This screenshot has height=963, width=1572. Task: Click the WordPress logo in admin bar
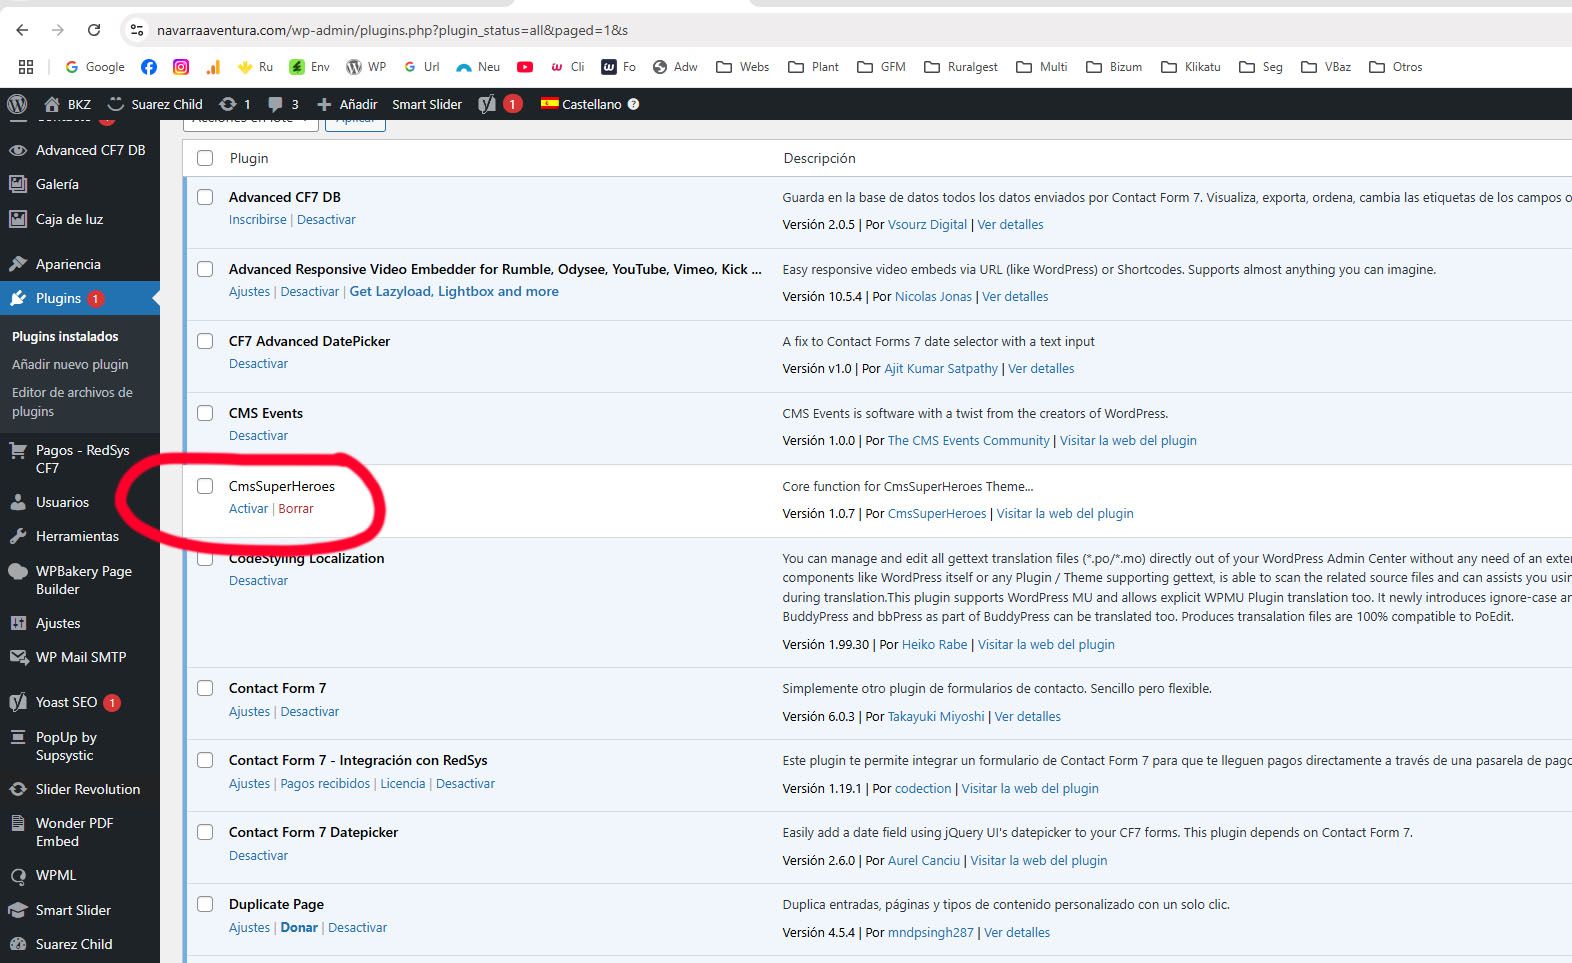pos(17,104)
